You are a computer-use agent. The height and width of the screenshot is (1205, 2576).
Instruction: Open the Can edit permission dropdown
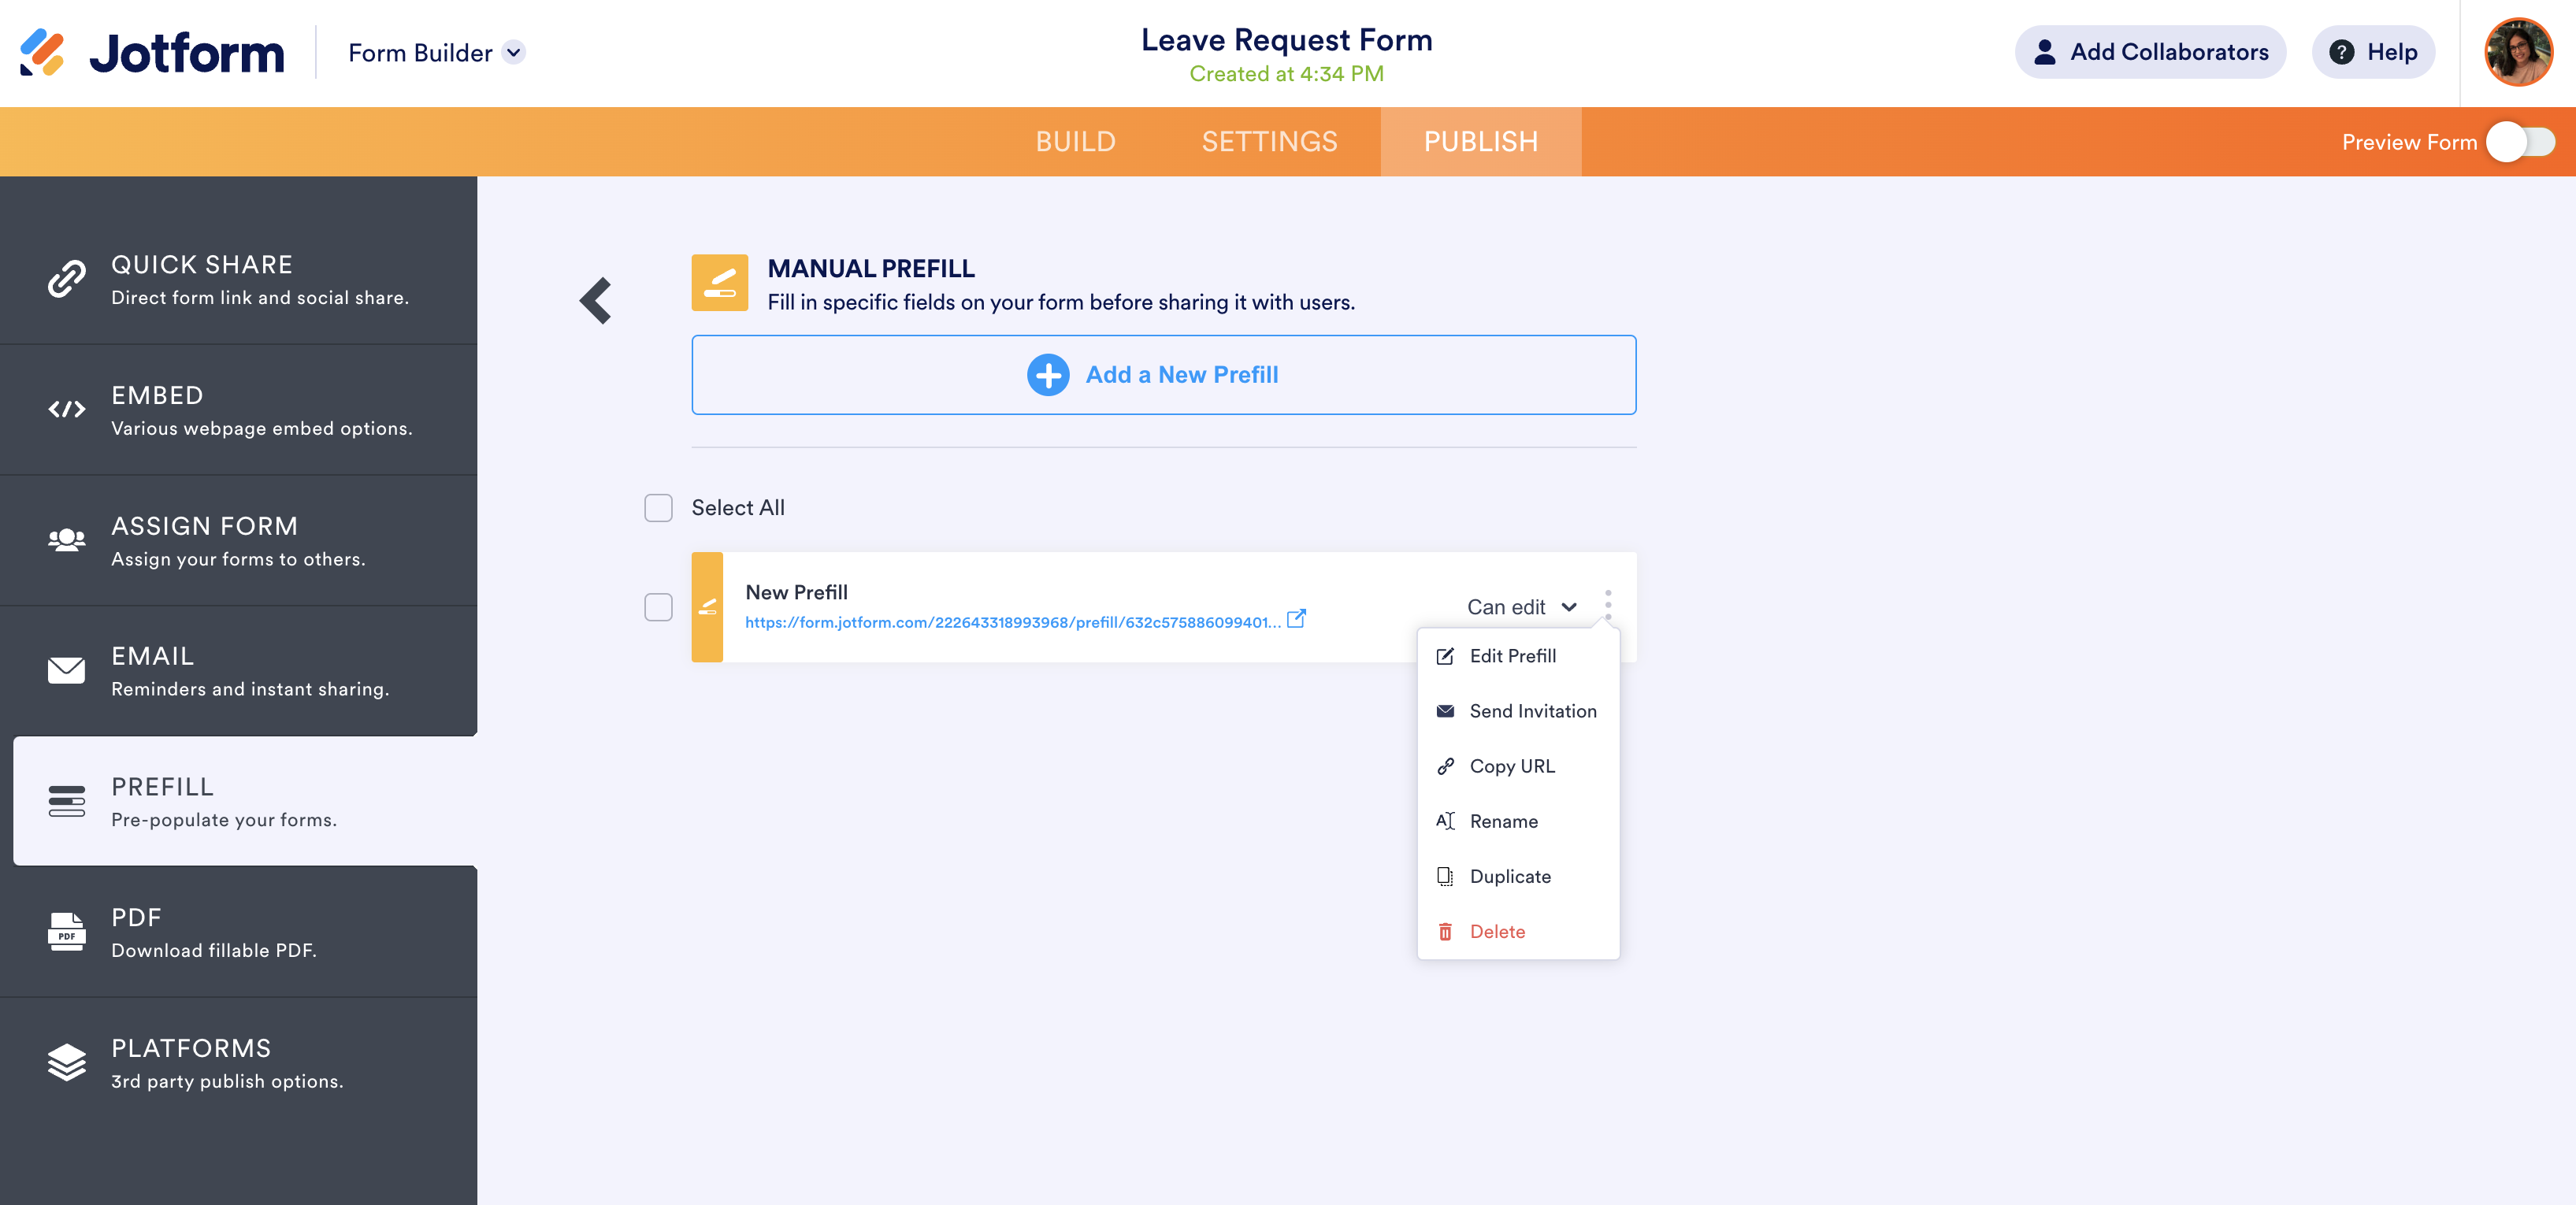pyautogui.click(x=1521, y=607)
